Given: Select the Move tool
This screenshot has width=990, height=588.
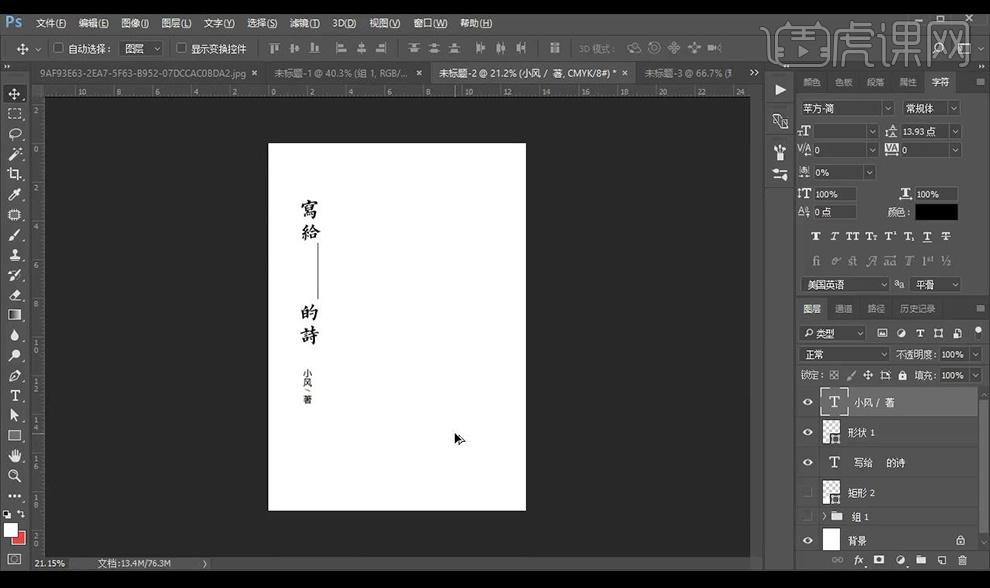Looking at the screenshot, I should pyautogui.click(x=15, y=94).
